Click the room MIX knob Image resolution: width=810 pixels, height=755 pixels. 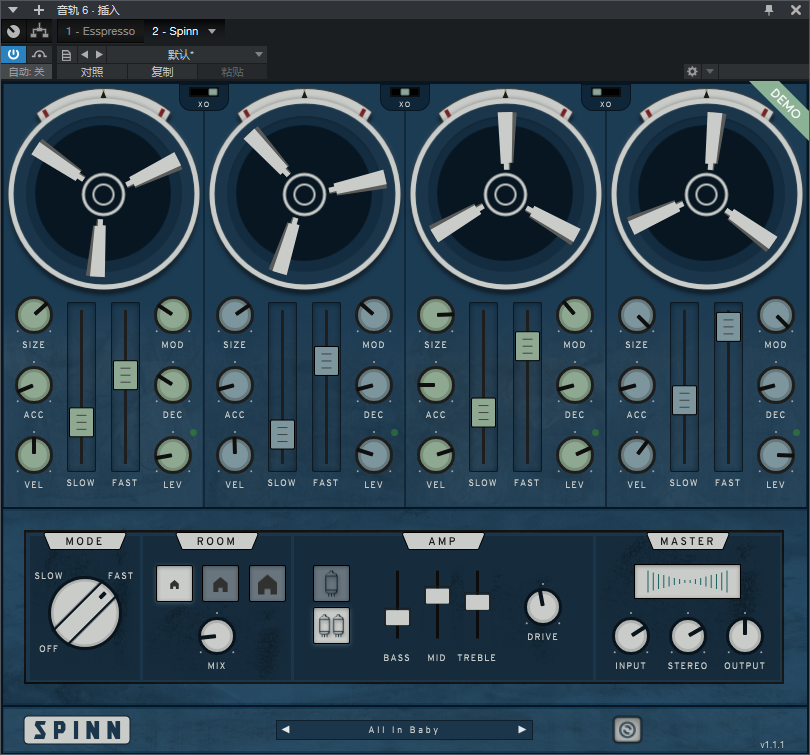point(216,636)
